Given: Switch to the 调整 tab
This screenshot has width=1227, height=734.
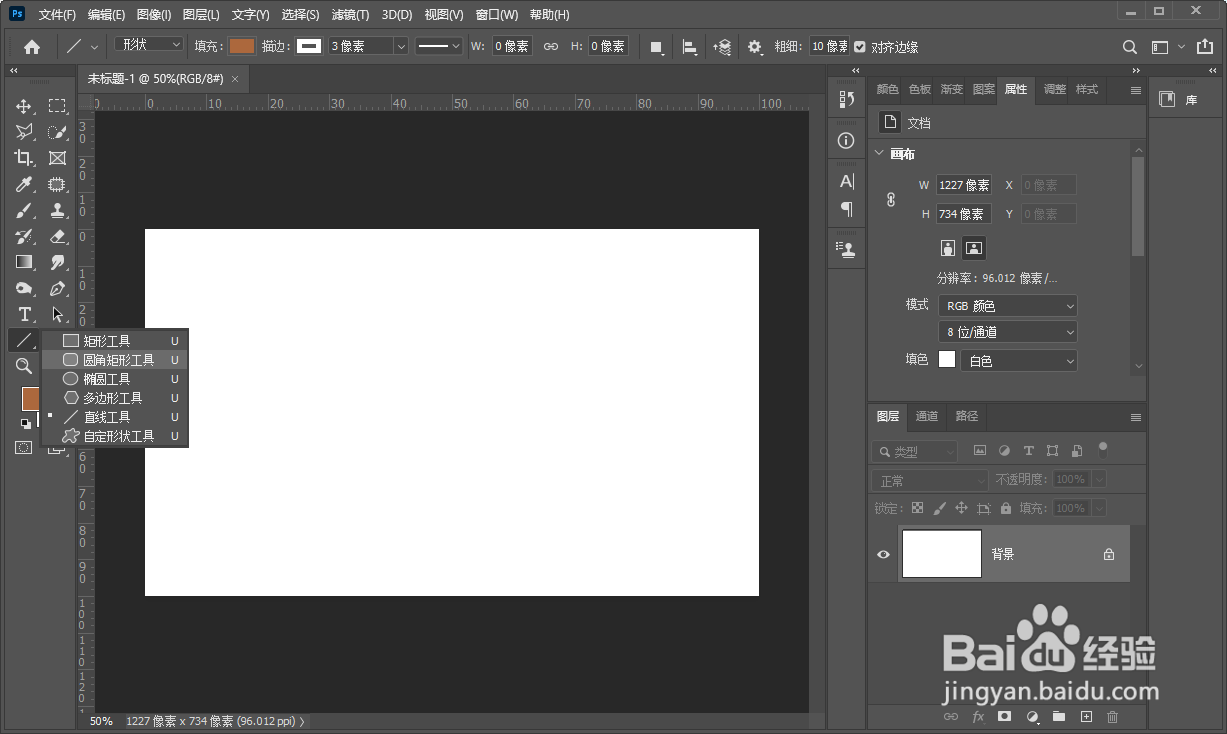Looking at the screenshot, I should tap(1055, 89).
